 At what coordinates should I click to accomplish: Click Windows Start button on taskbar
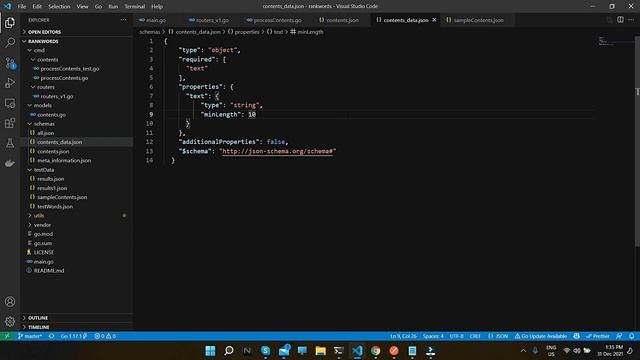click(x=210, y=351)
